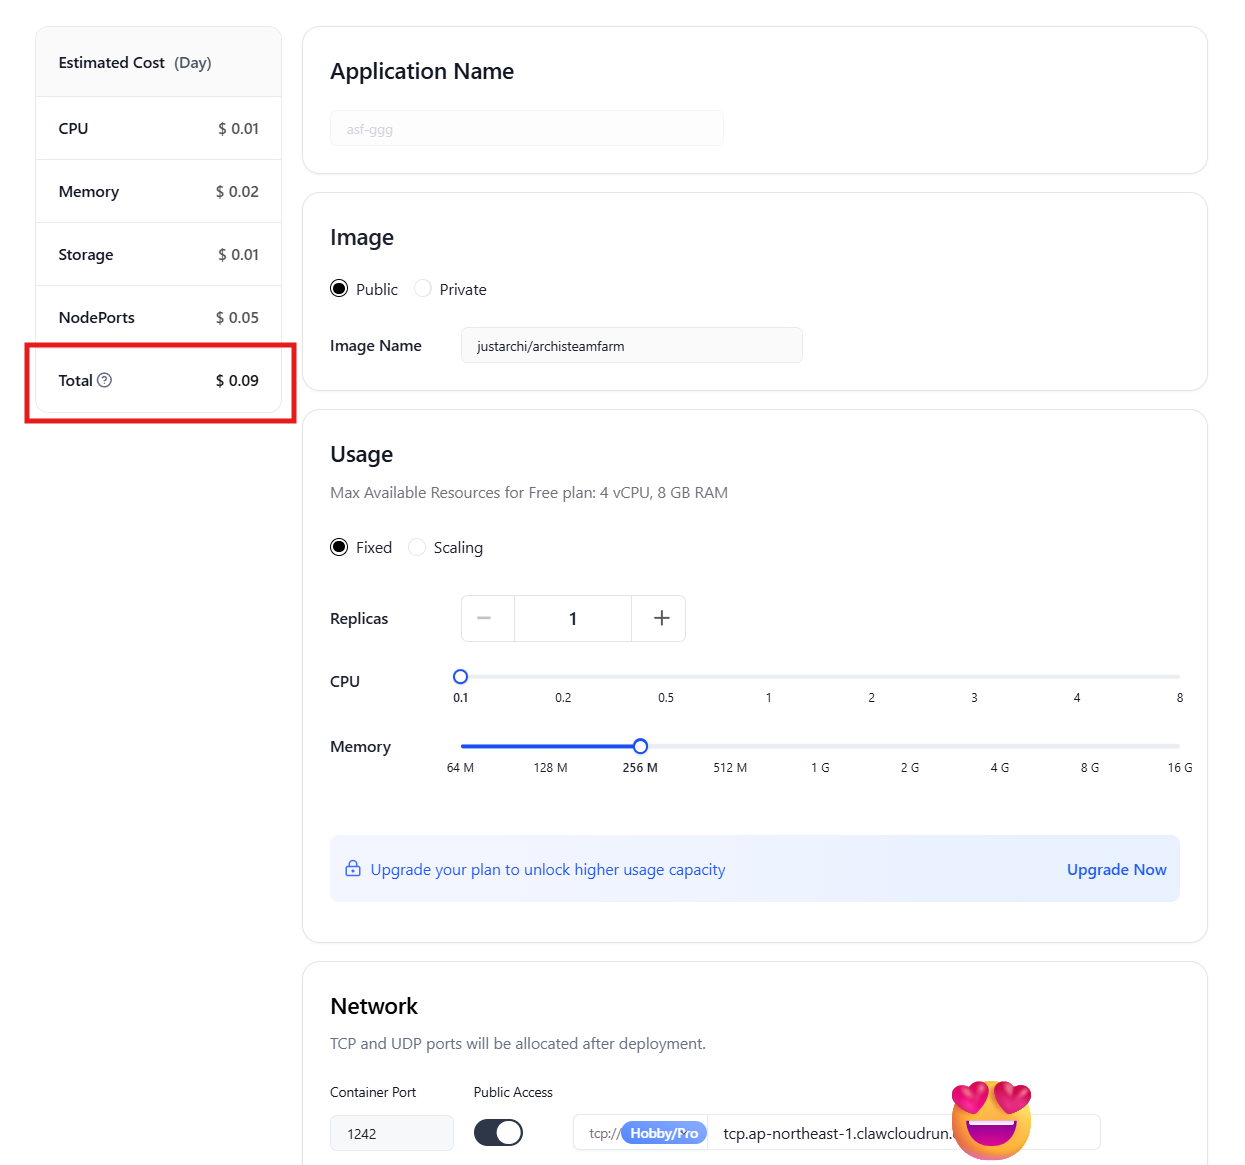Disable the Public Access toggle

(498, 1132)
